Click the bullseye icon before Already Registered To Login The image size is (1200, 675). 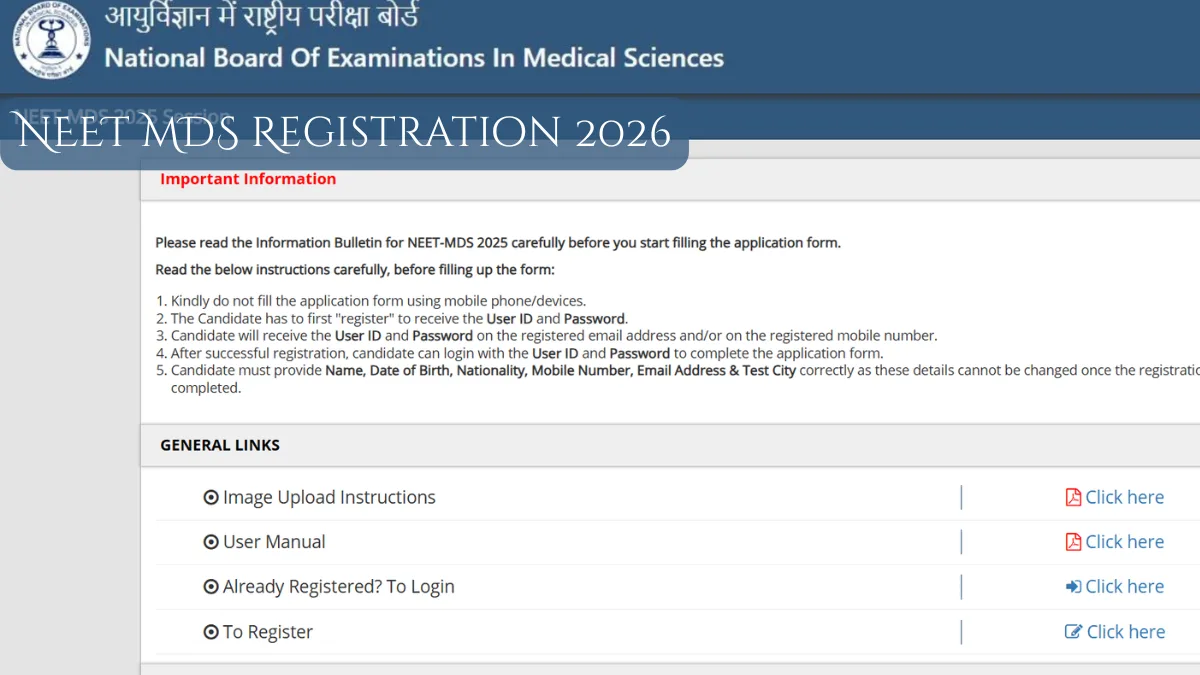(210, 586)
